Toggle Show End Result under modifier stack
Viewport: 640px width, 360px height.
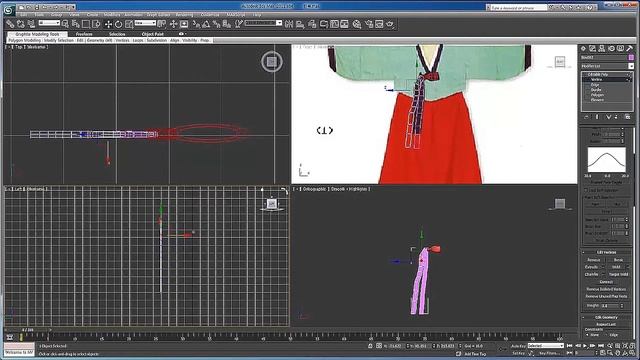point(597,117)
